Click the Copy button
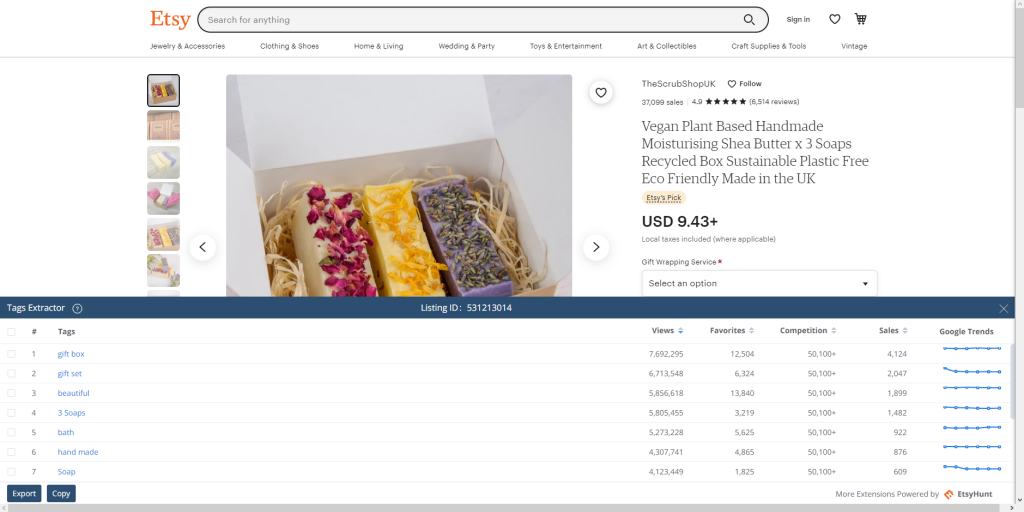The height and width of the screenshot is (512, 1024). pyautogui.click(x=61, y=493)
